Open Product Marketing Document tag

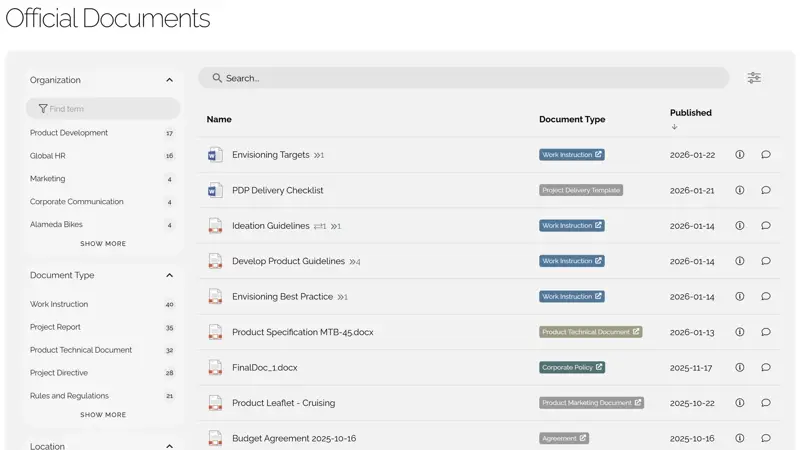[591, 403]
